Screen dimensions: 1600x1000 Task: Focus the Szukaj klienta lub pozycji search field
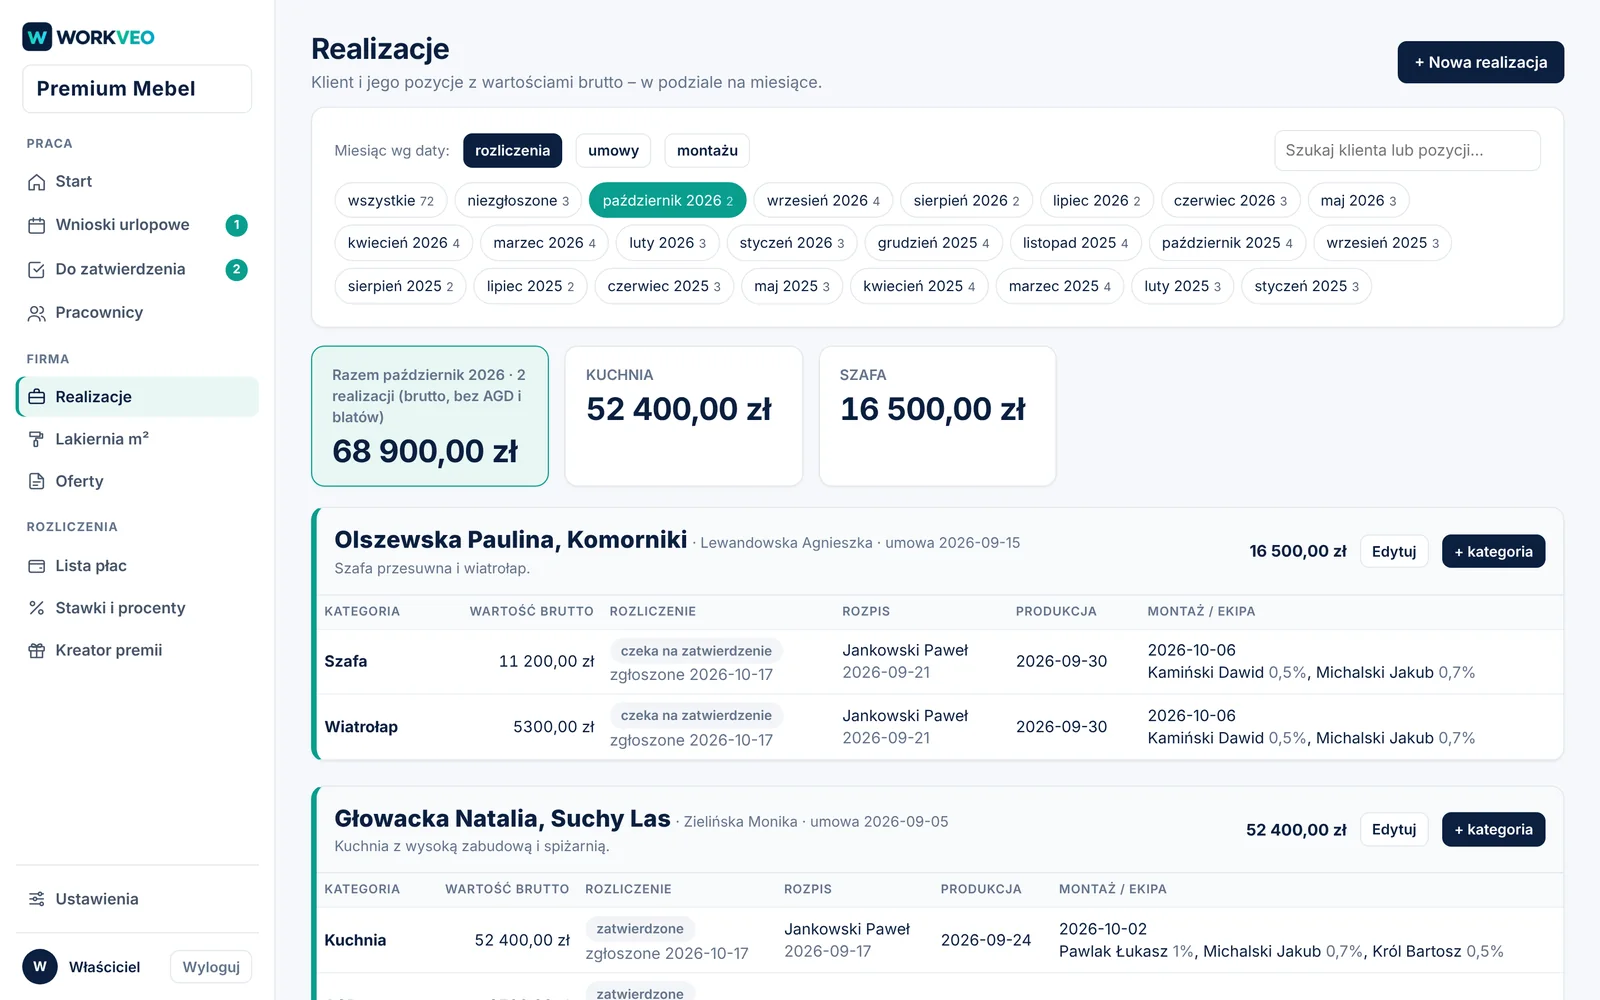pyautogui.click(x=1407, y=151)
